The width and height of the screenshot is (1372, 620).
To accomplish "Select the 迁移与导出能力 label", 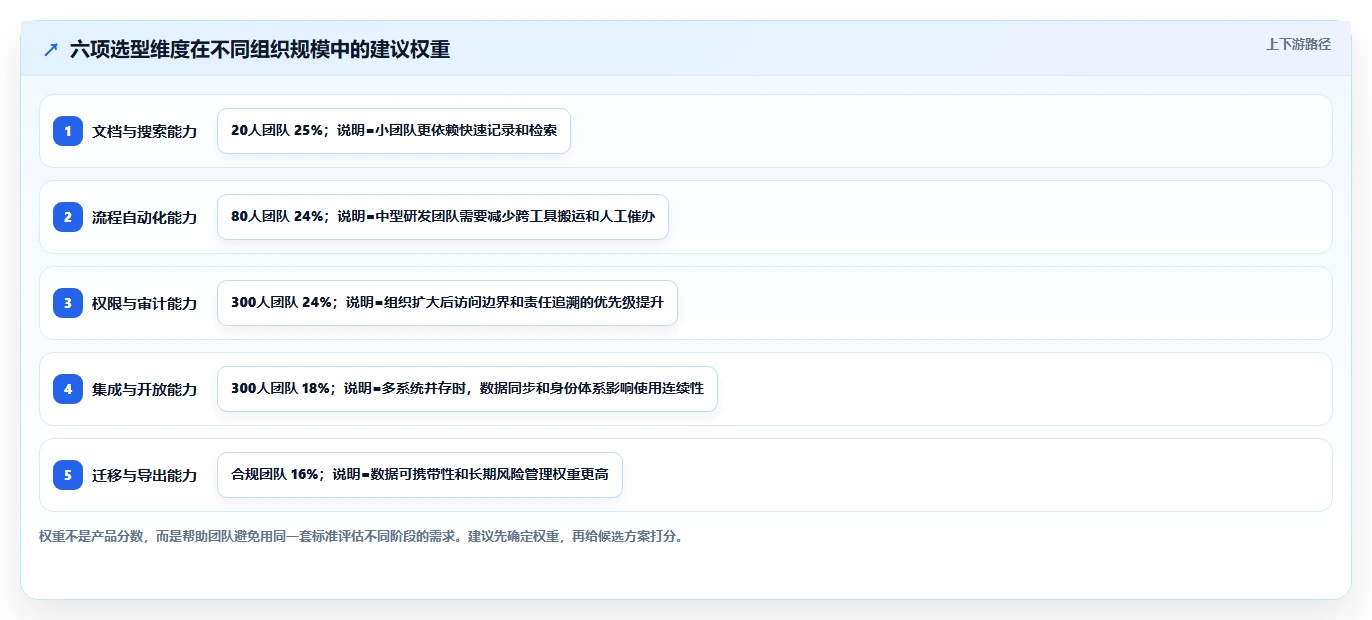I will click(145, 475).
